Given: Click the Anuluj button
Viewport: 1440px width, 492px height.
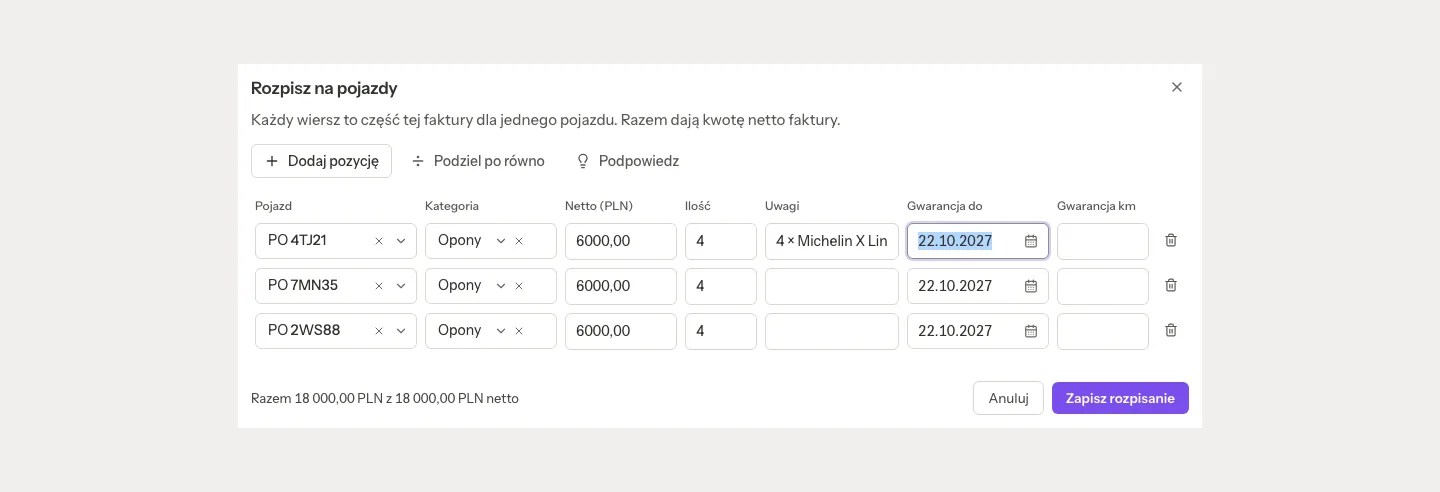Looking at the screenshot, I should point(1008,398).
